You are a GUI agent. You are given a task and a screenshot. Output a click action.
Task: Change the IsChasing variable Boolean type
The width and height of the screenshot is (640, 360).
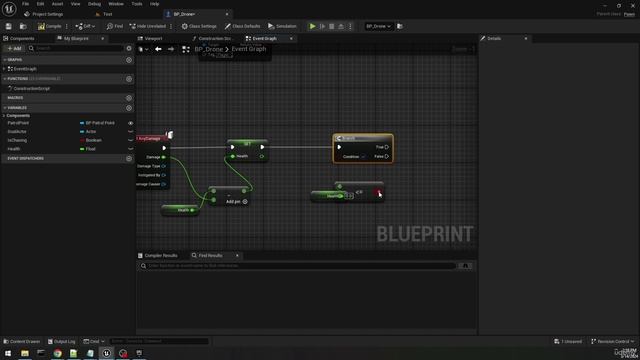(x=91, y=140)
